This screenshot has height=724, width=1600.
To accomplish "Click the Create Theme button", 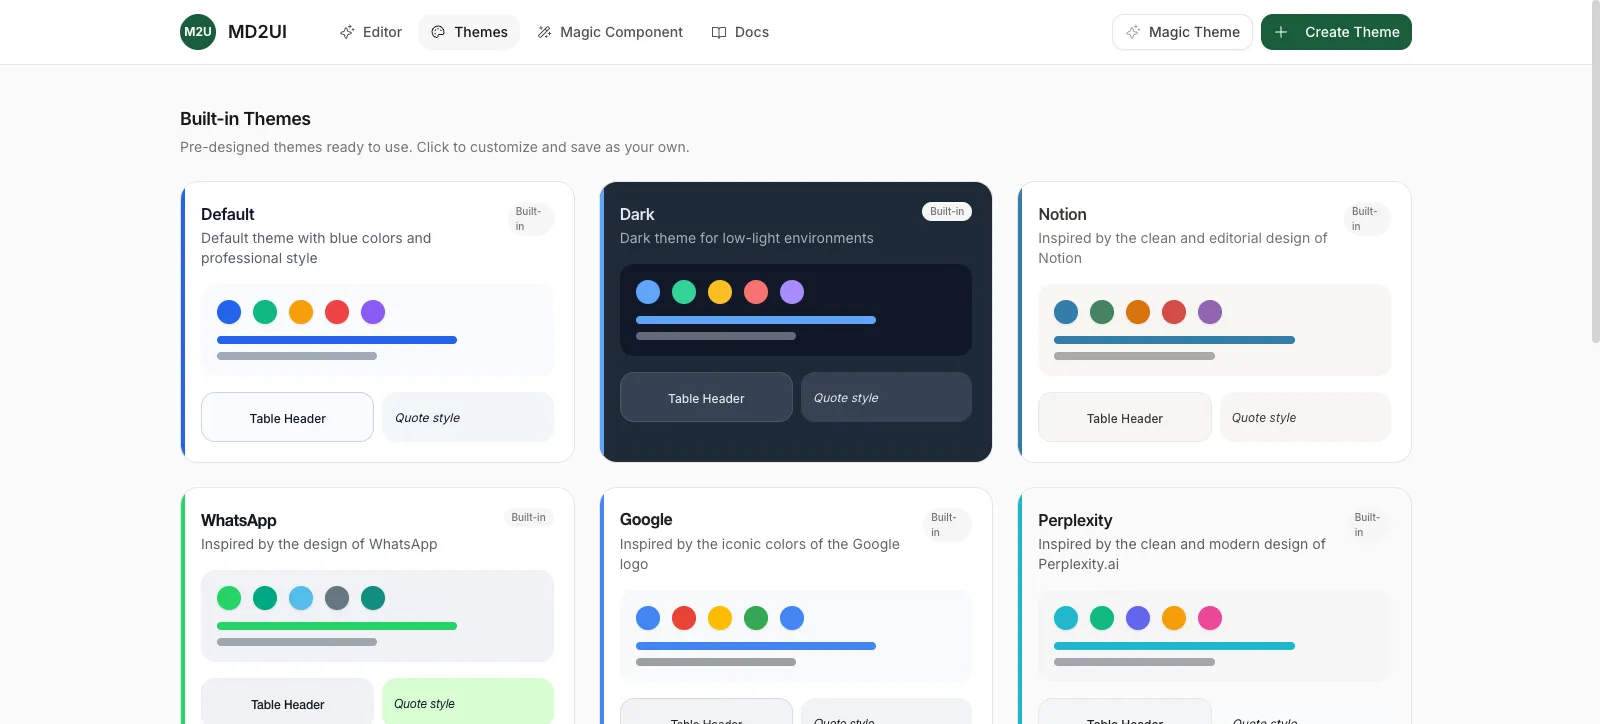I will coord(1336,32).
